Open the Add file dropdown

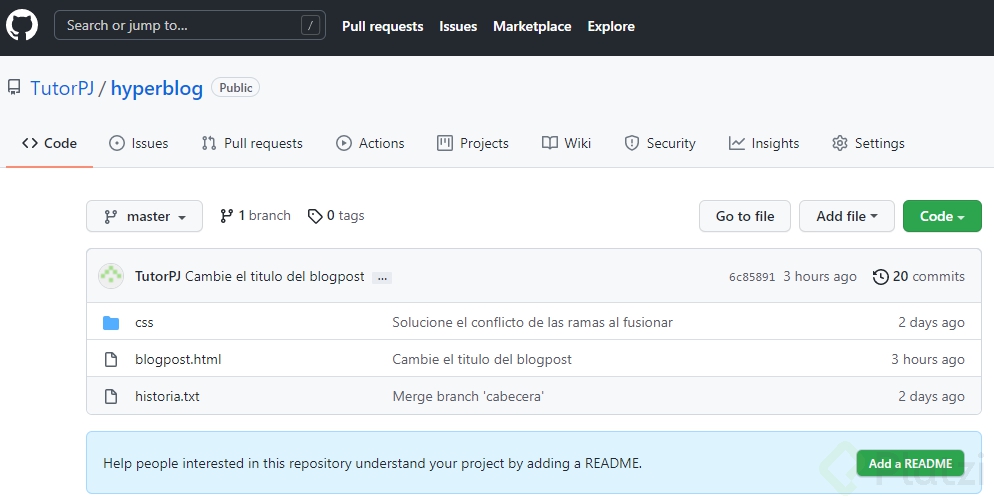[847, 216]
